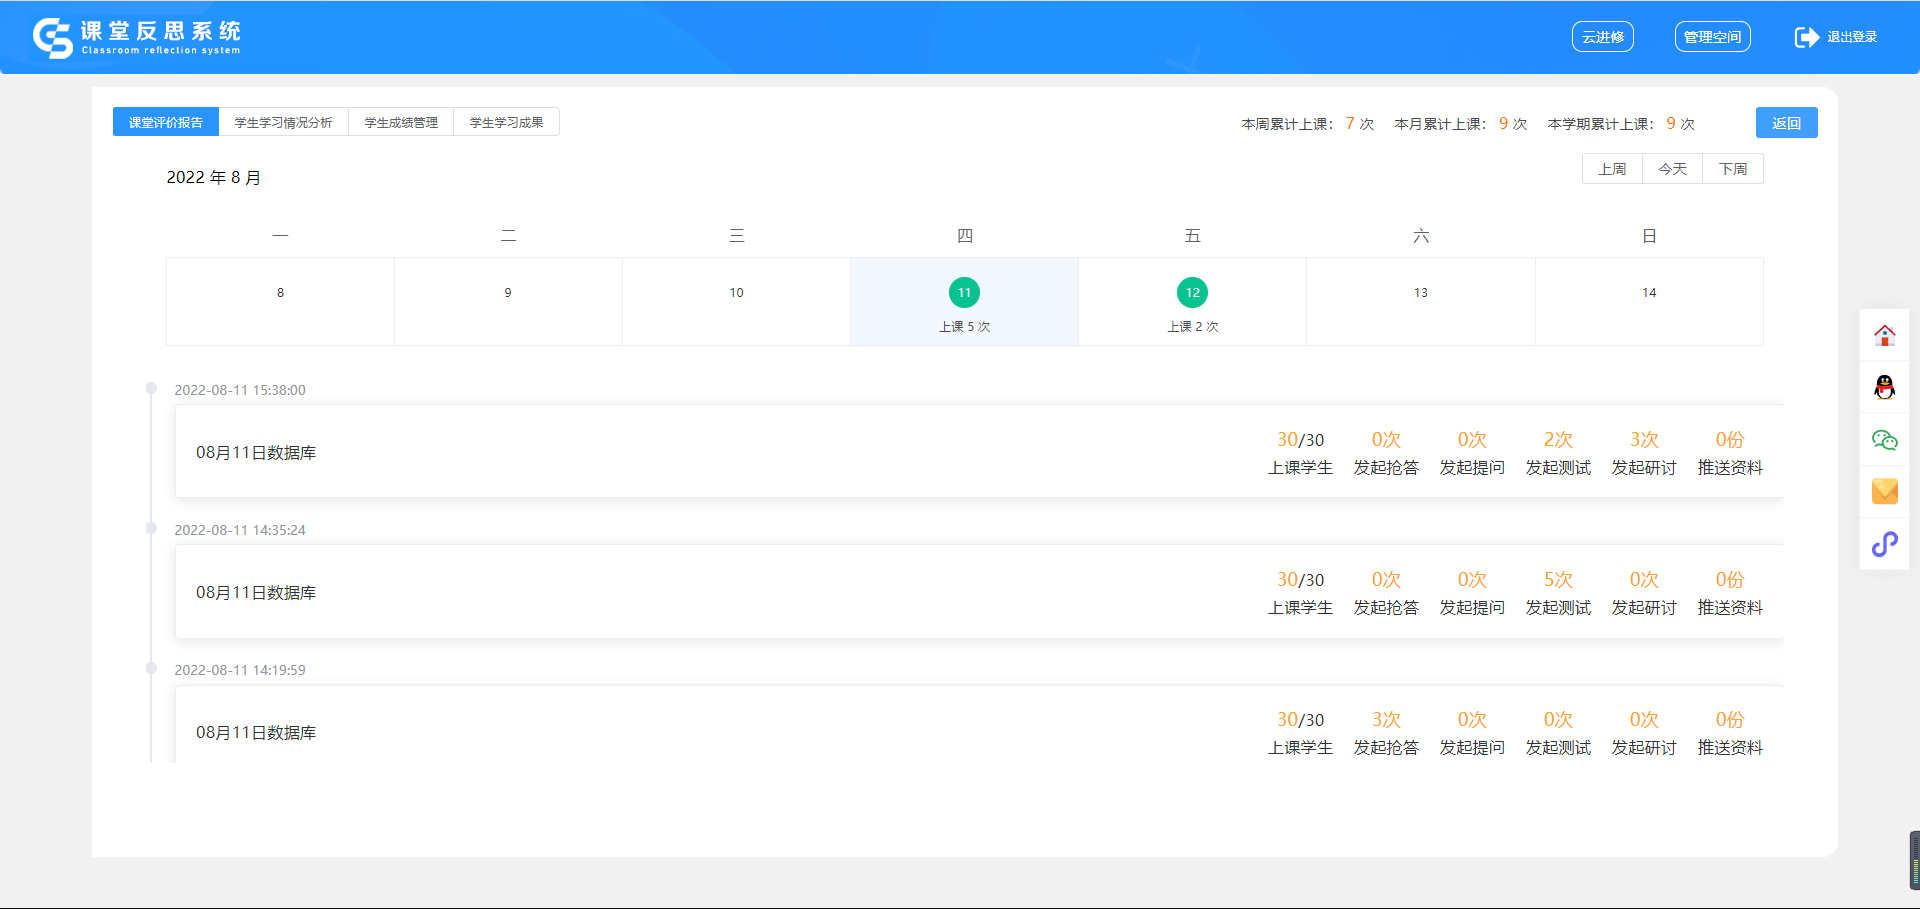
Task: Select the 课堂评价报告 tab
Action: click(166, 122)
